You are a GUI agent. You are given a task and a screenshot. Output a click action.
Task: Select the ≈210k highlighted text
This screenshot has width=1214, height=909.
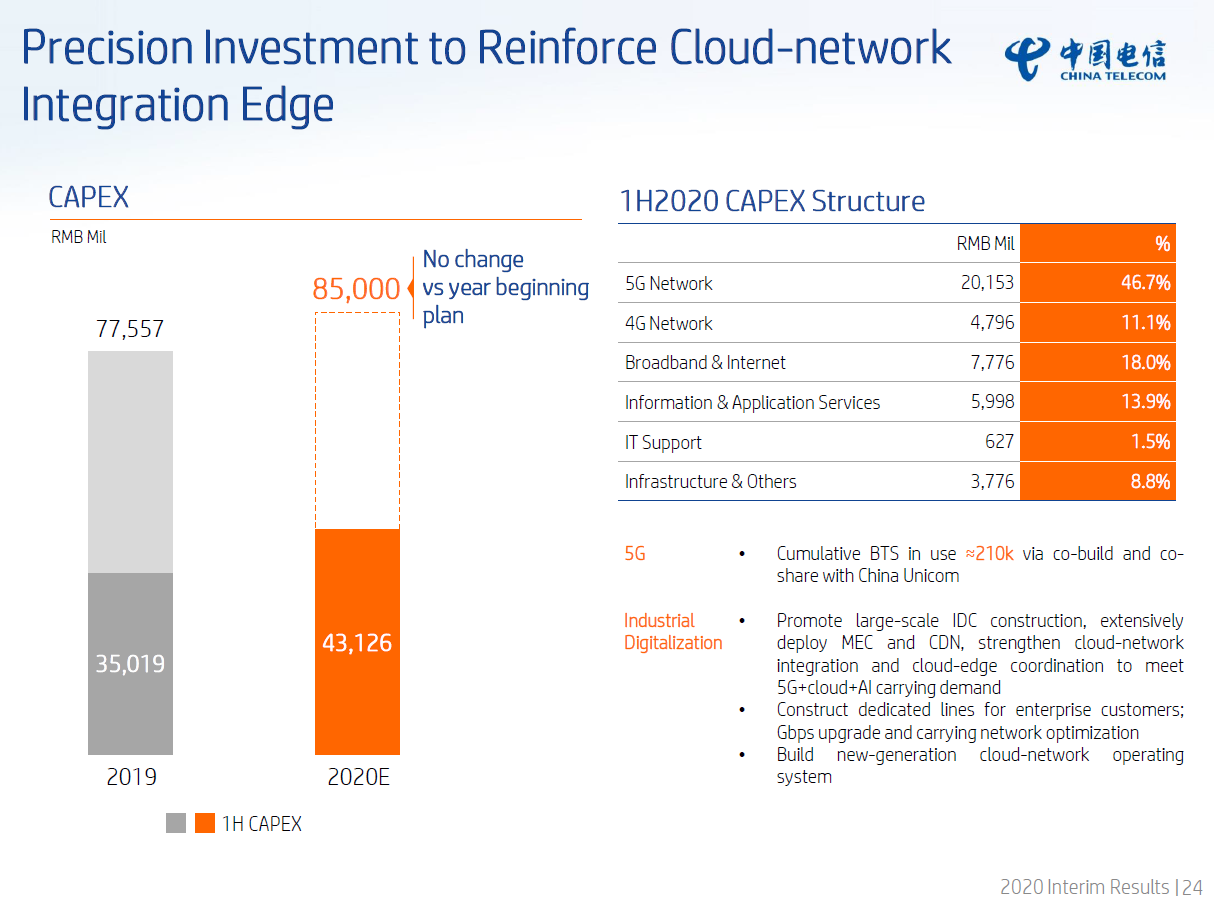[x=989, y=553]
